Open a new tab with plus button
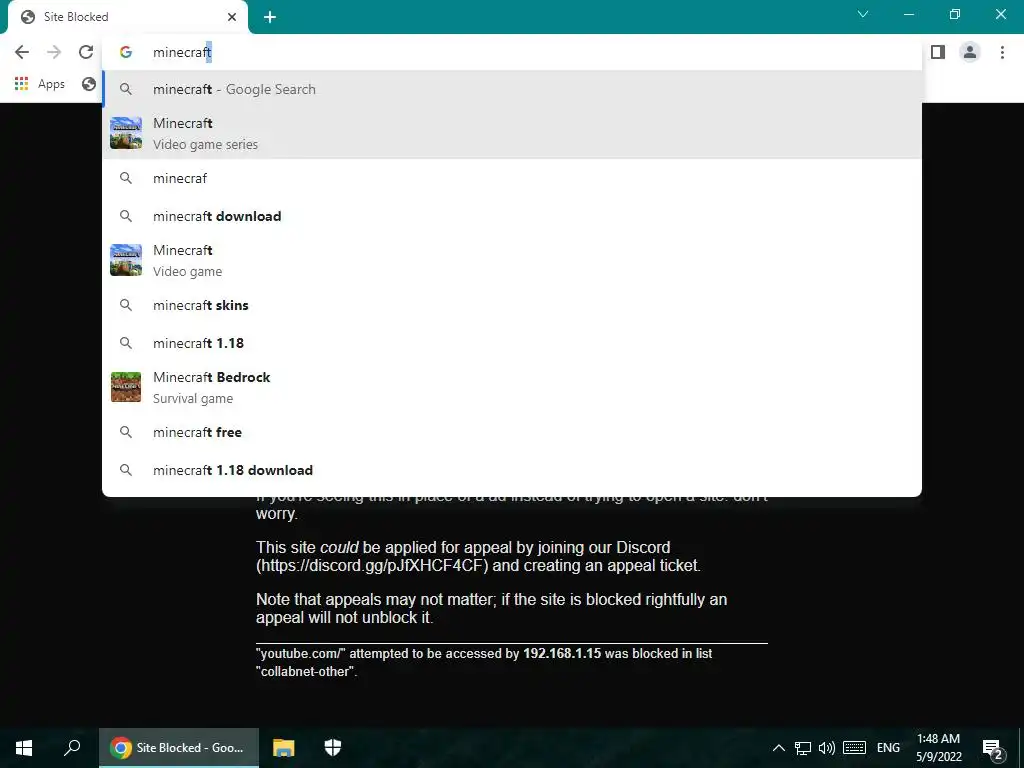Screen dimensions: 1024x768 coord(270,17)
